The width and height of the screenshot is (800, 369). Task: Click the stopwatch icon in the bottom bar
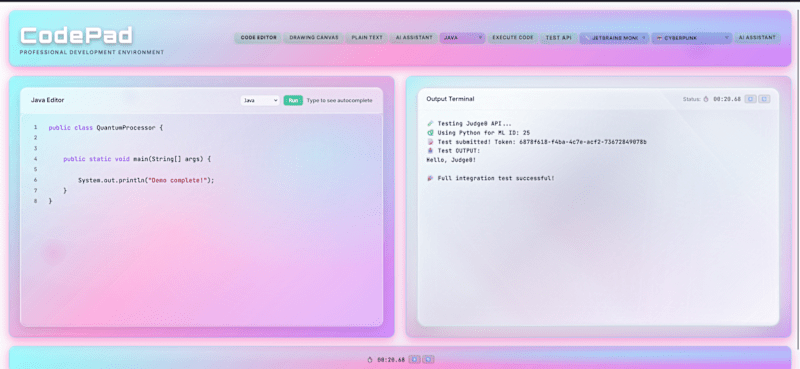(370, 359)
